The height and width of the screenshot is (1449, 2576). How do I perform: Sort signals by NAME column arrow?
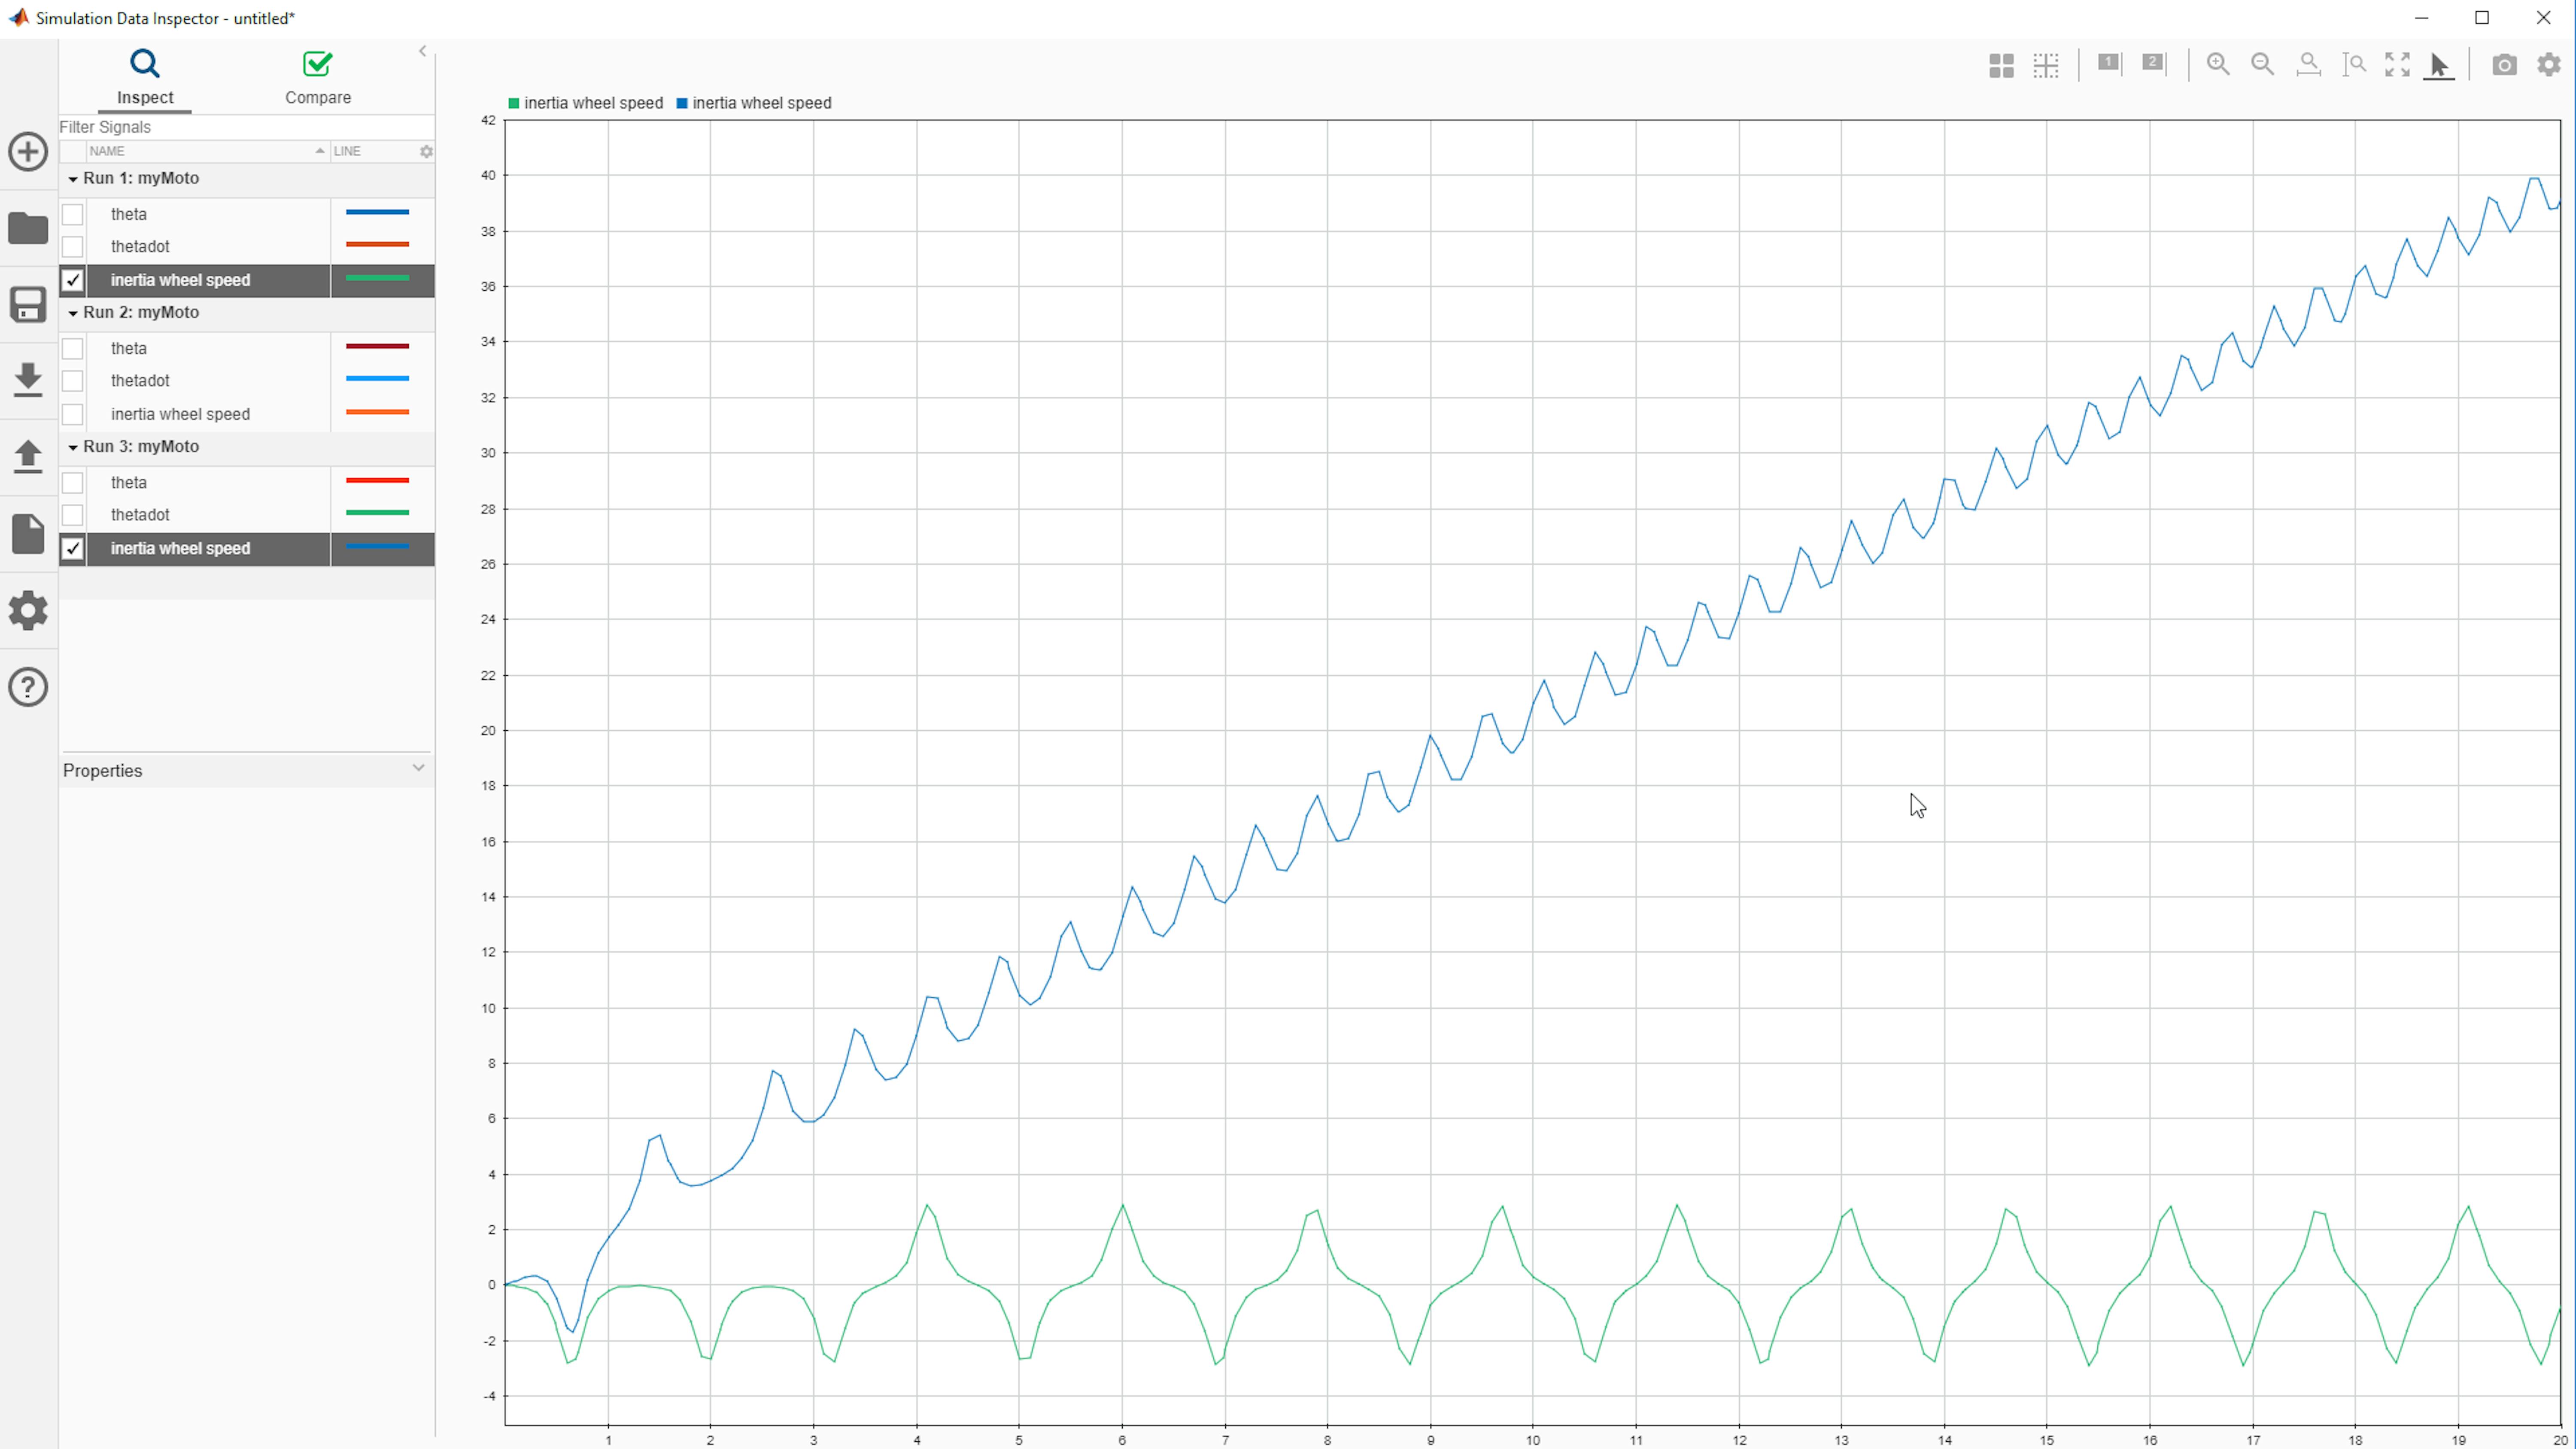[320, 151]
